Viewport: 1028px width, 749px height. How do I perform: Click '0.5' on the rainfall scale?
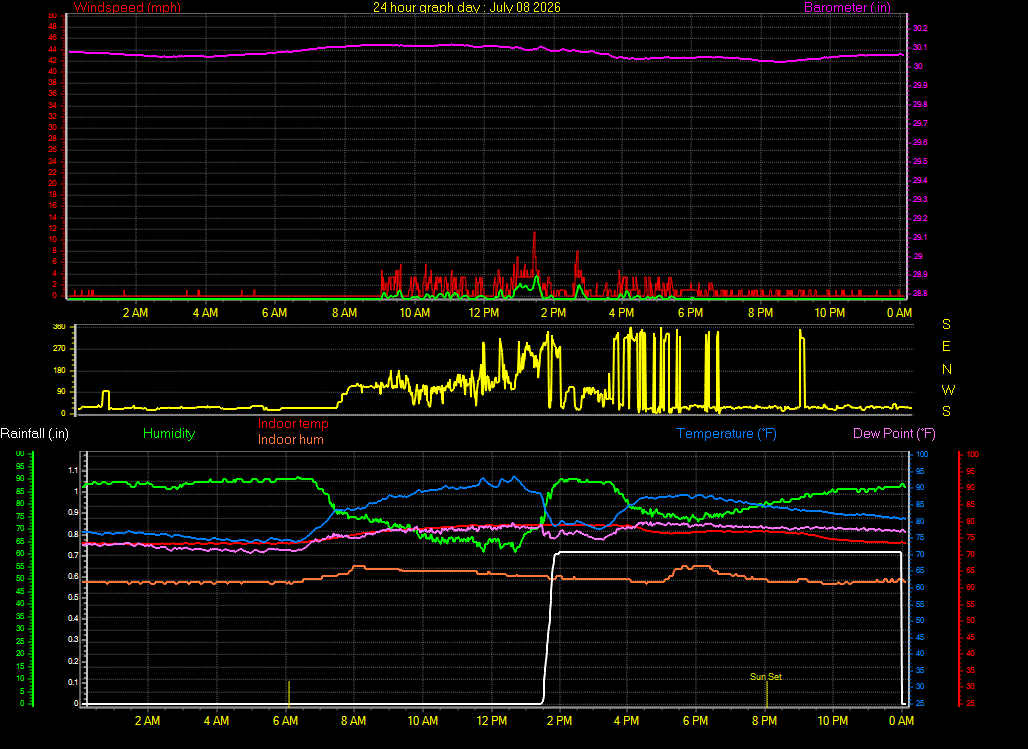point(71,597)
